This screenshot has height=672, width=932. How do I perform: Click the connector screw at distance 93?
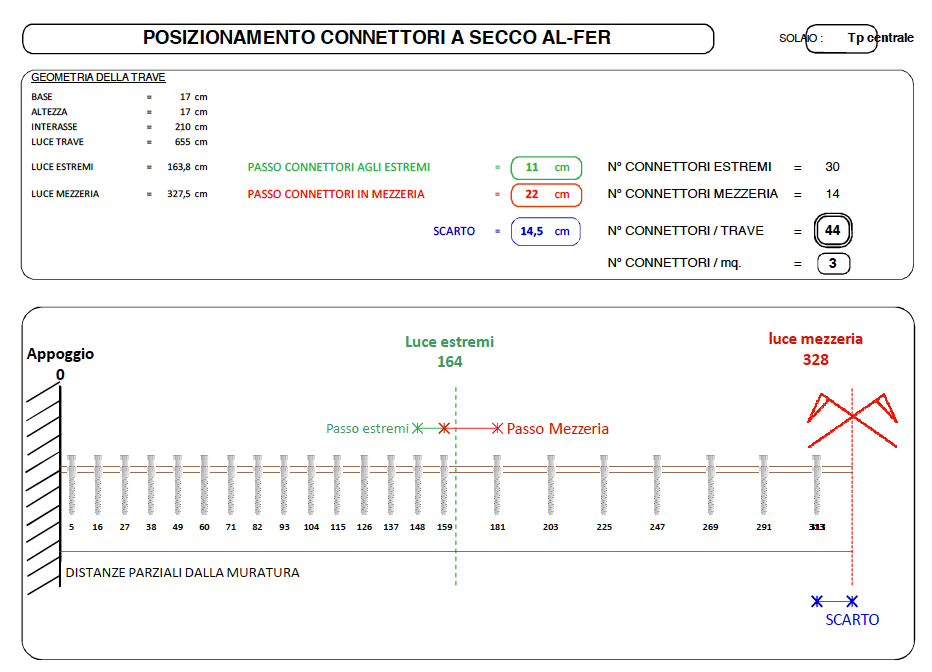(x=284, y=485)
